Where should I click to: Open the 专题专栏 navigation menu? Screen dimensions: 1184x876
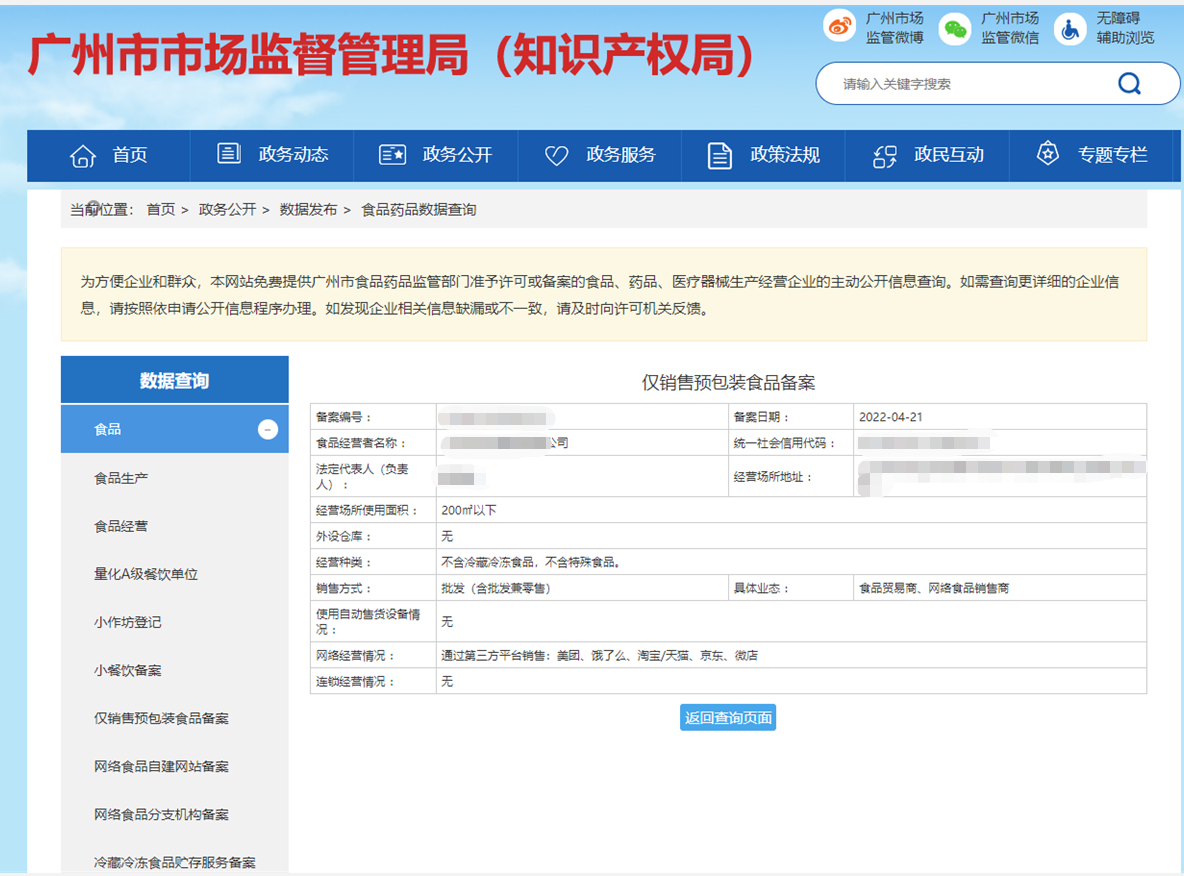pos(1091,156)
